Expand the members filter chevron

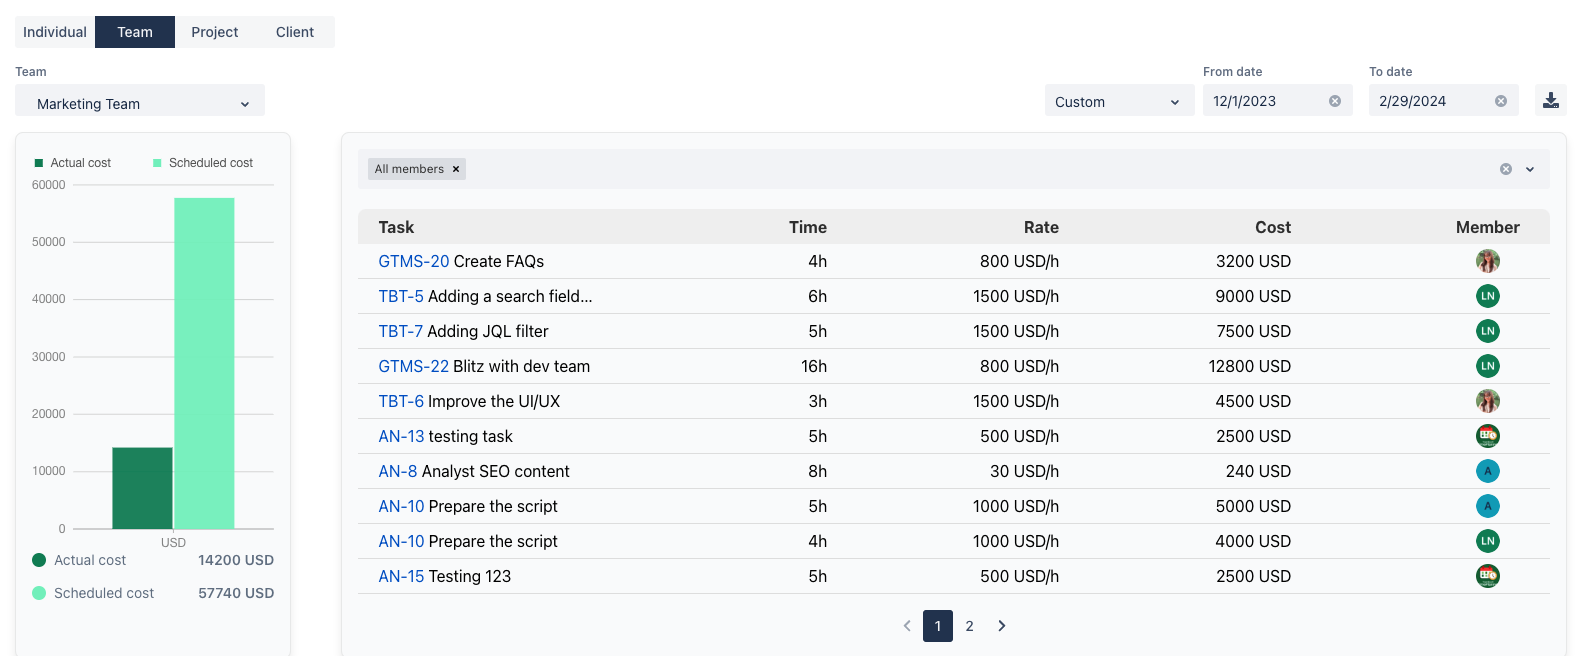(1529, 169)
